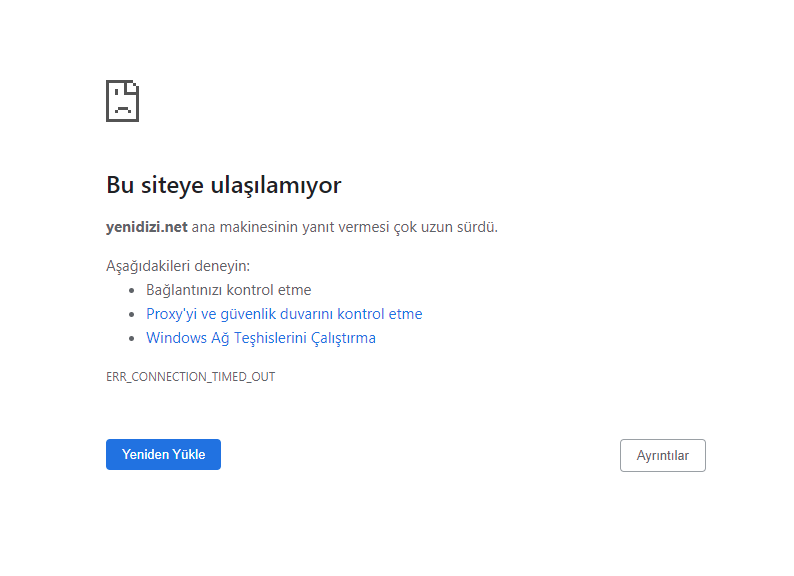Click the sad page error icon

point(123,101)
